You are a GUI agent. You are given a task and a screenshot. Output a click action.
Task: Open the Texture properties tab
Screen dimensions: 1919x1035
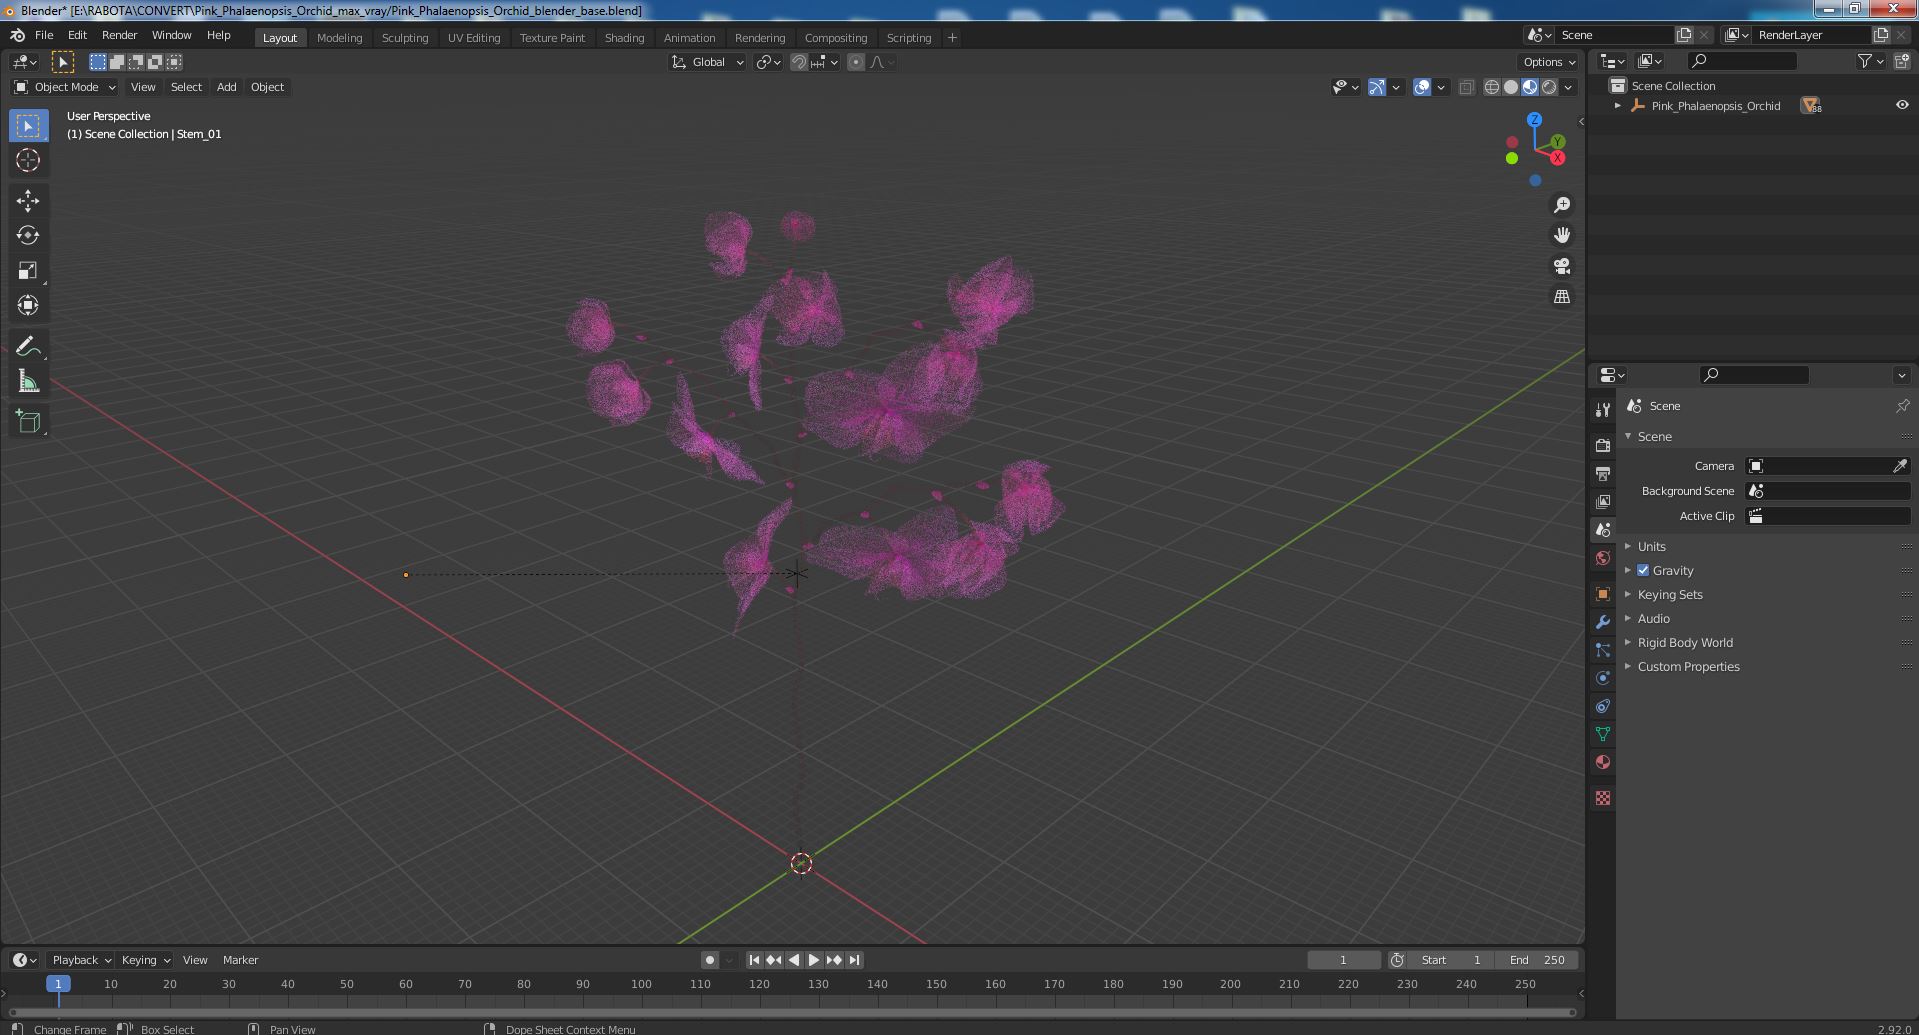coord(1602,798)
